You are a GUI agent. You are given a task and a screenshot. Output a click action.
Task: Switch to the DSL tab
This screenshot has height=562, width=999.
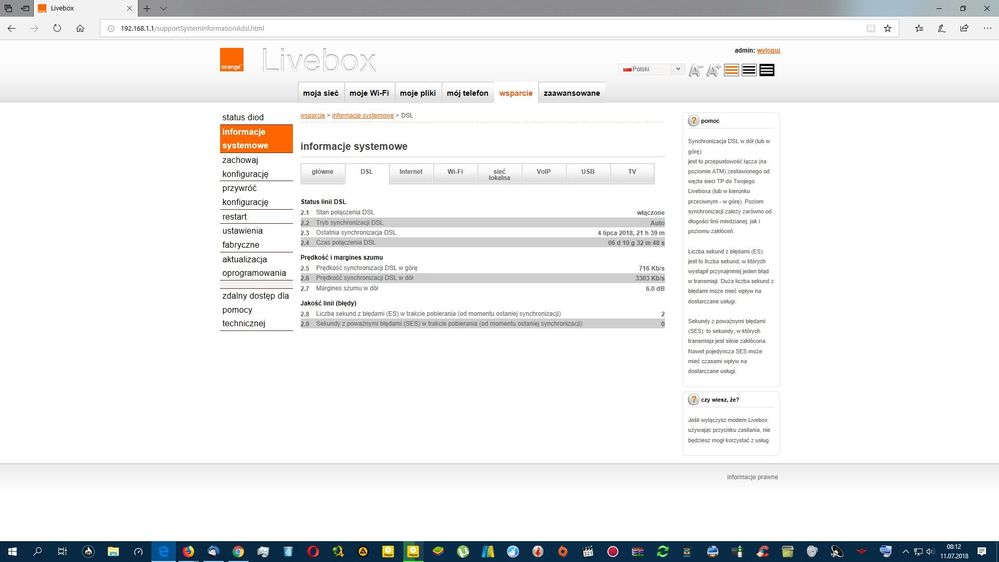click(x=366, y=173)
